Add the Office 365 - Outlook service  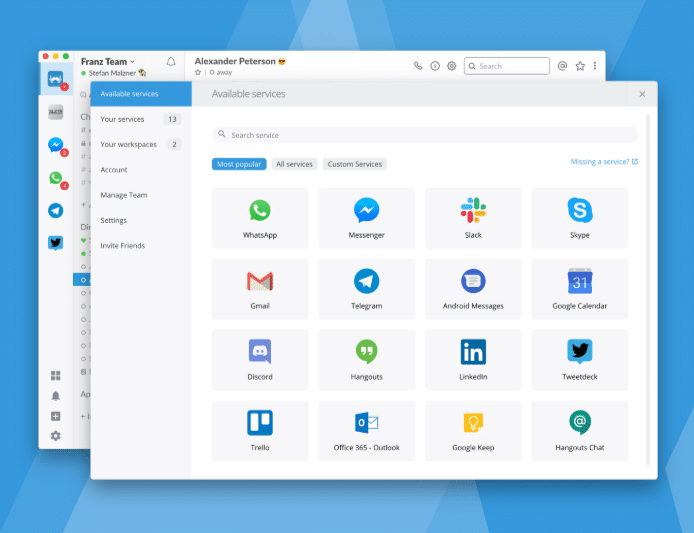tap(366, 430)
